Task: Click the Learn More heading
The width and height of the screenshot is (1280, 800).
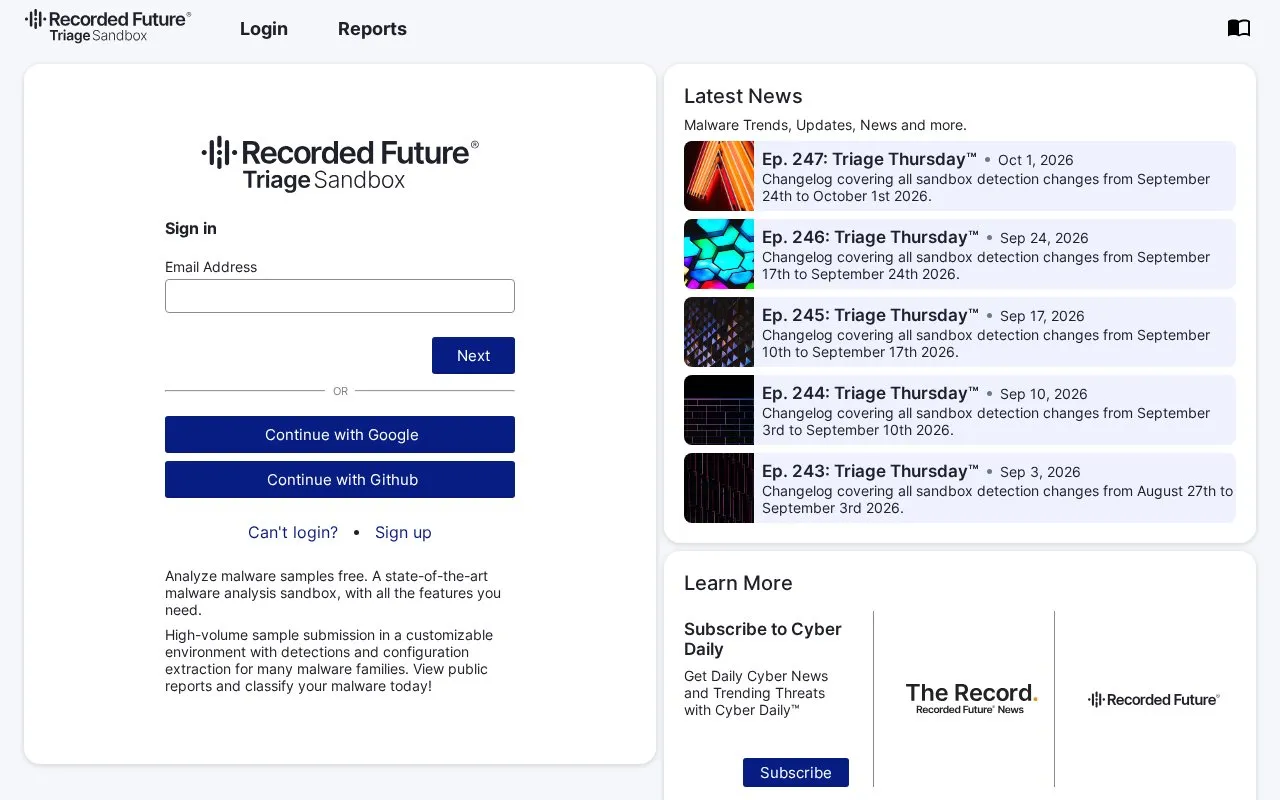Action: [x=738, y=583]
